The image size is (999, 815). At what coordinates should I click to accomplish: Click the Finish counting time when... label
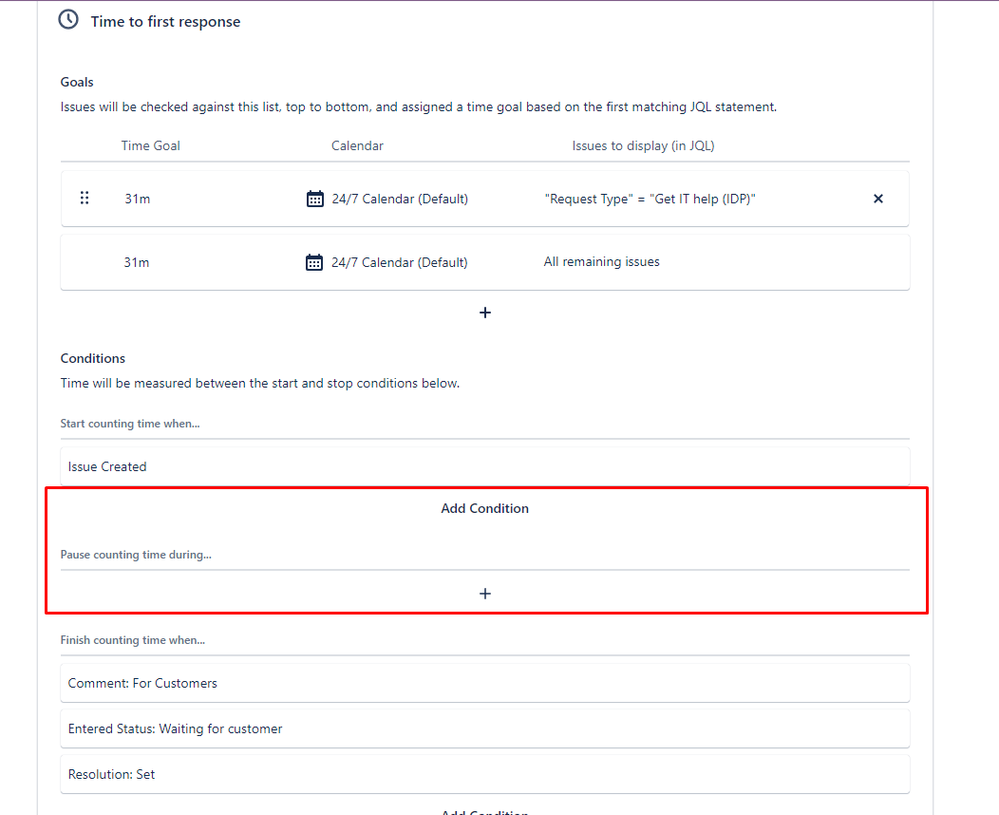click(x=133, y=640)
